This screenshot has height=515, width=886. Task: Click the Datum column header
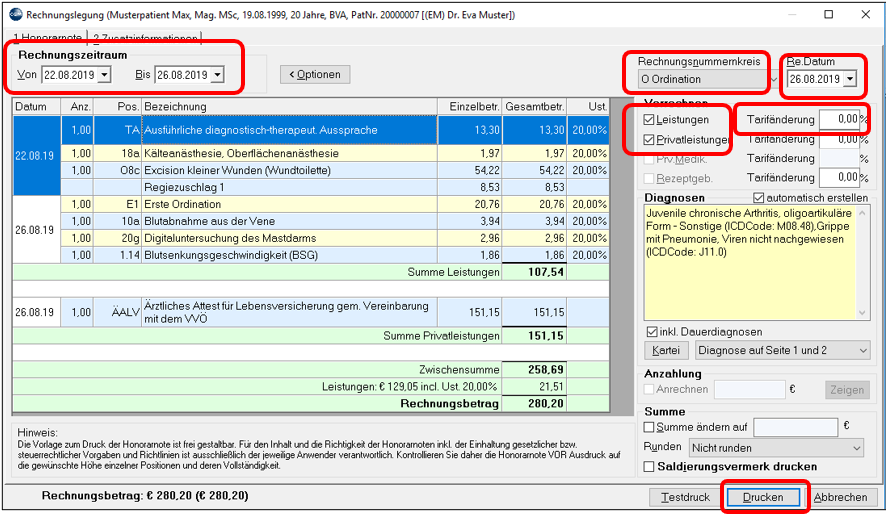click(36, 107)
